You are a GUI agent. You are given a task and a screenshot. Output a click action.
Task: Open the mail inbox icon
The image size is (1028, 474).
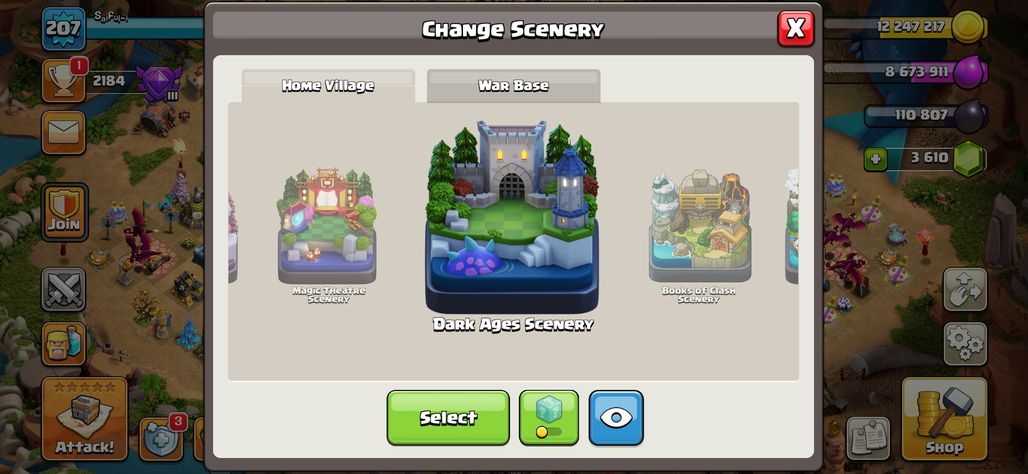(x=64, y=132)
